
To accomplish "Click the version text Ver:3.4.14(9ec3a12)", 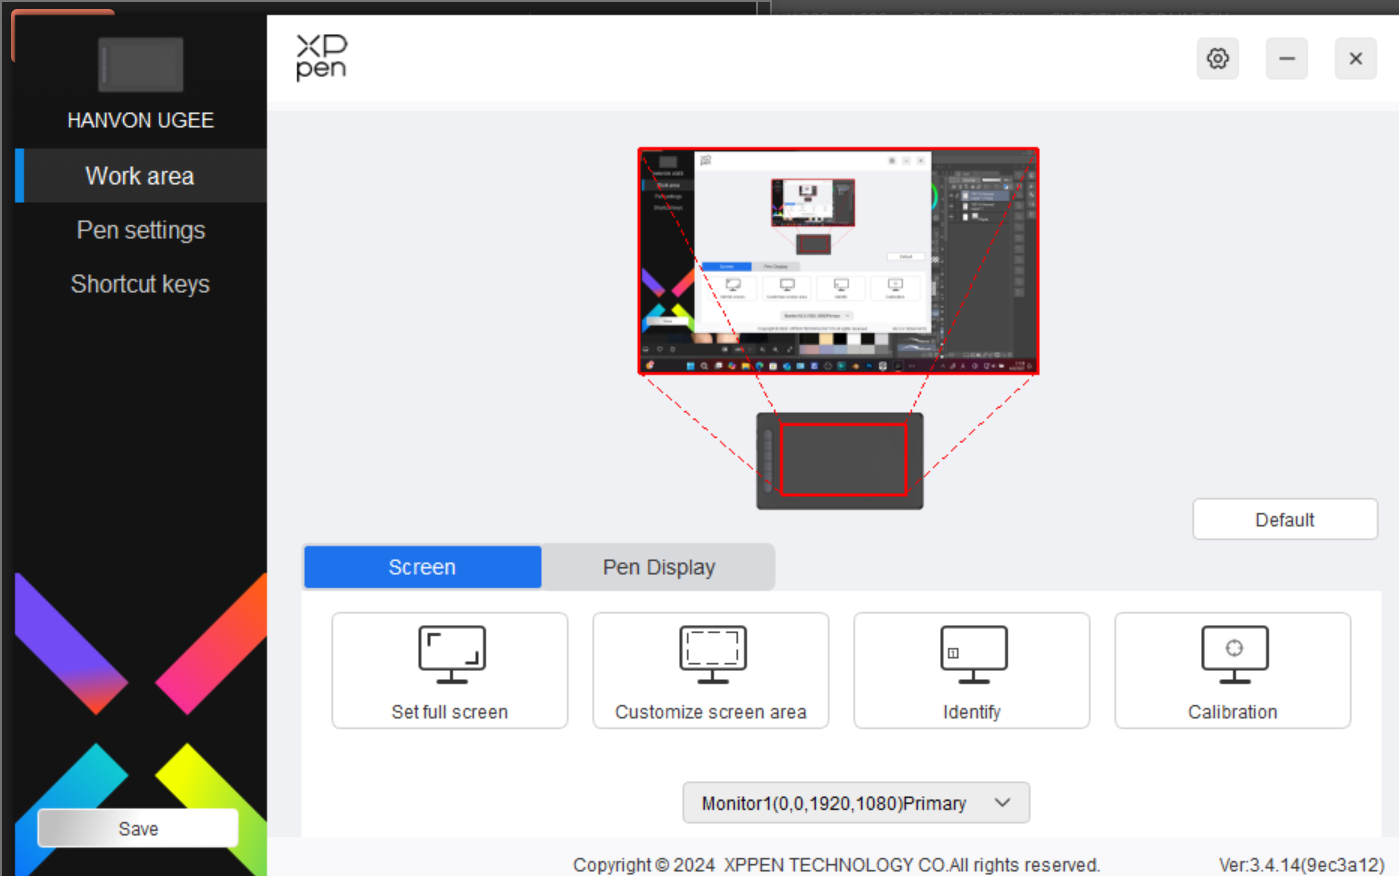I will pyautogui.click(x=1301, y=865).
